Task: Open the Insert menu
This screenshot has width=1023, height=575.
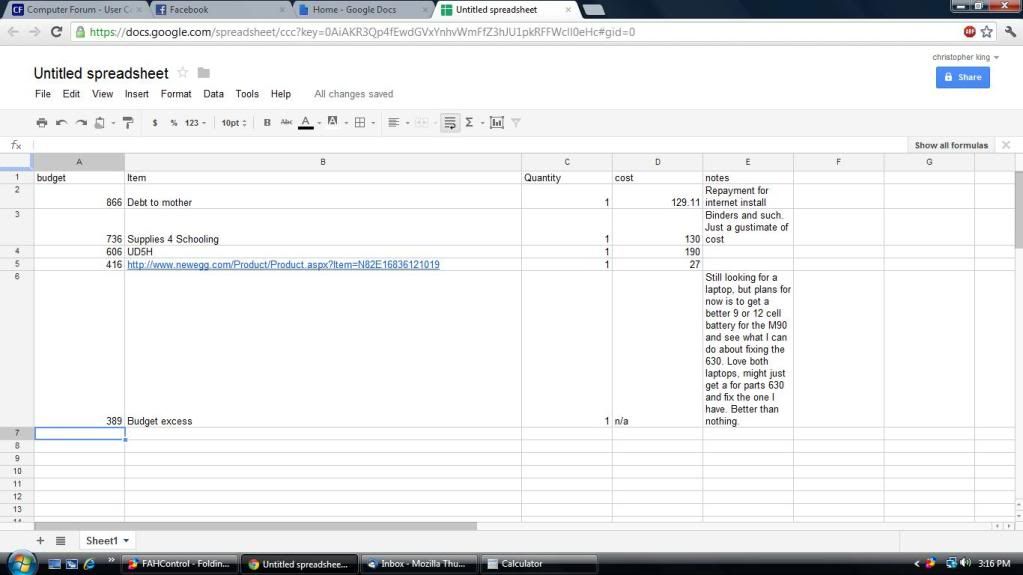Action: click(x=137, y=94)
